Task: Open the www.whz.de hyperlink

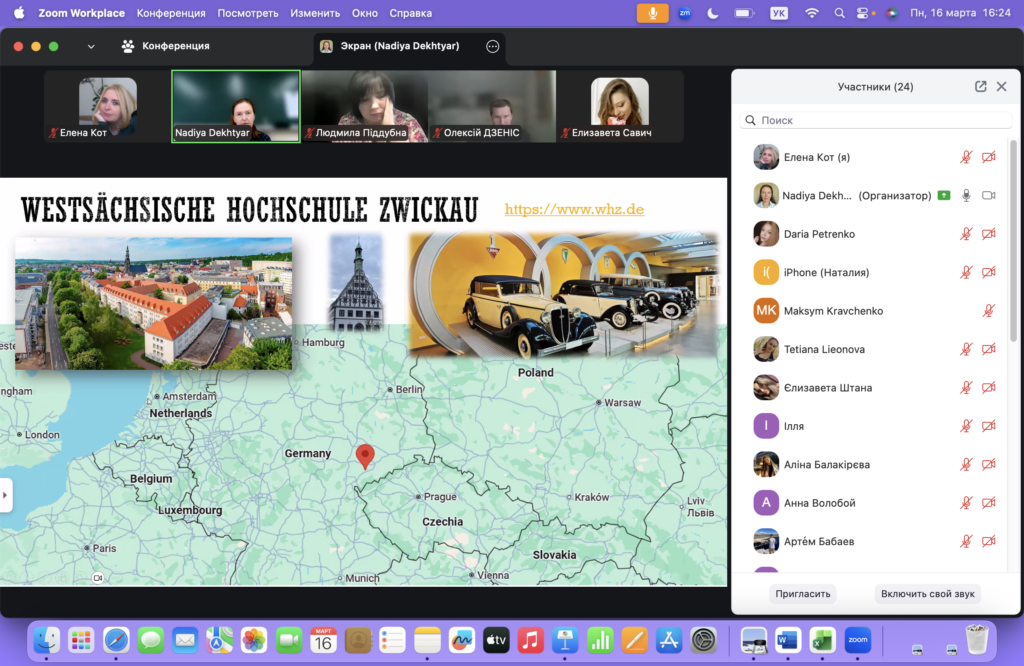Action: point(574,209)
